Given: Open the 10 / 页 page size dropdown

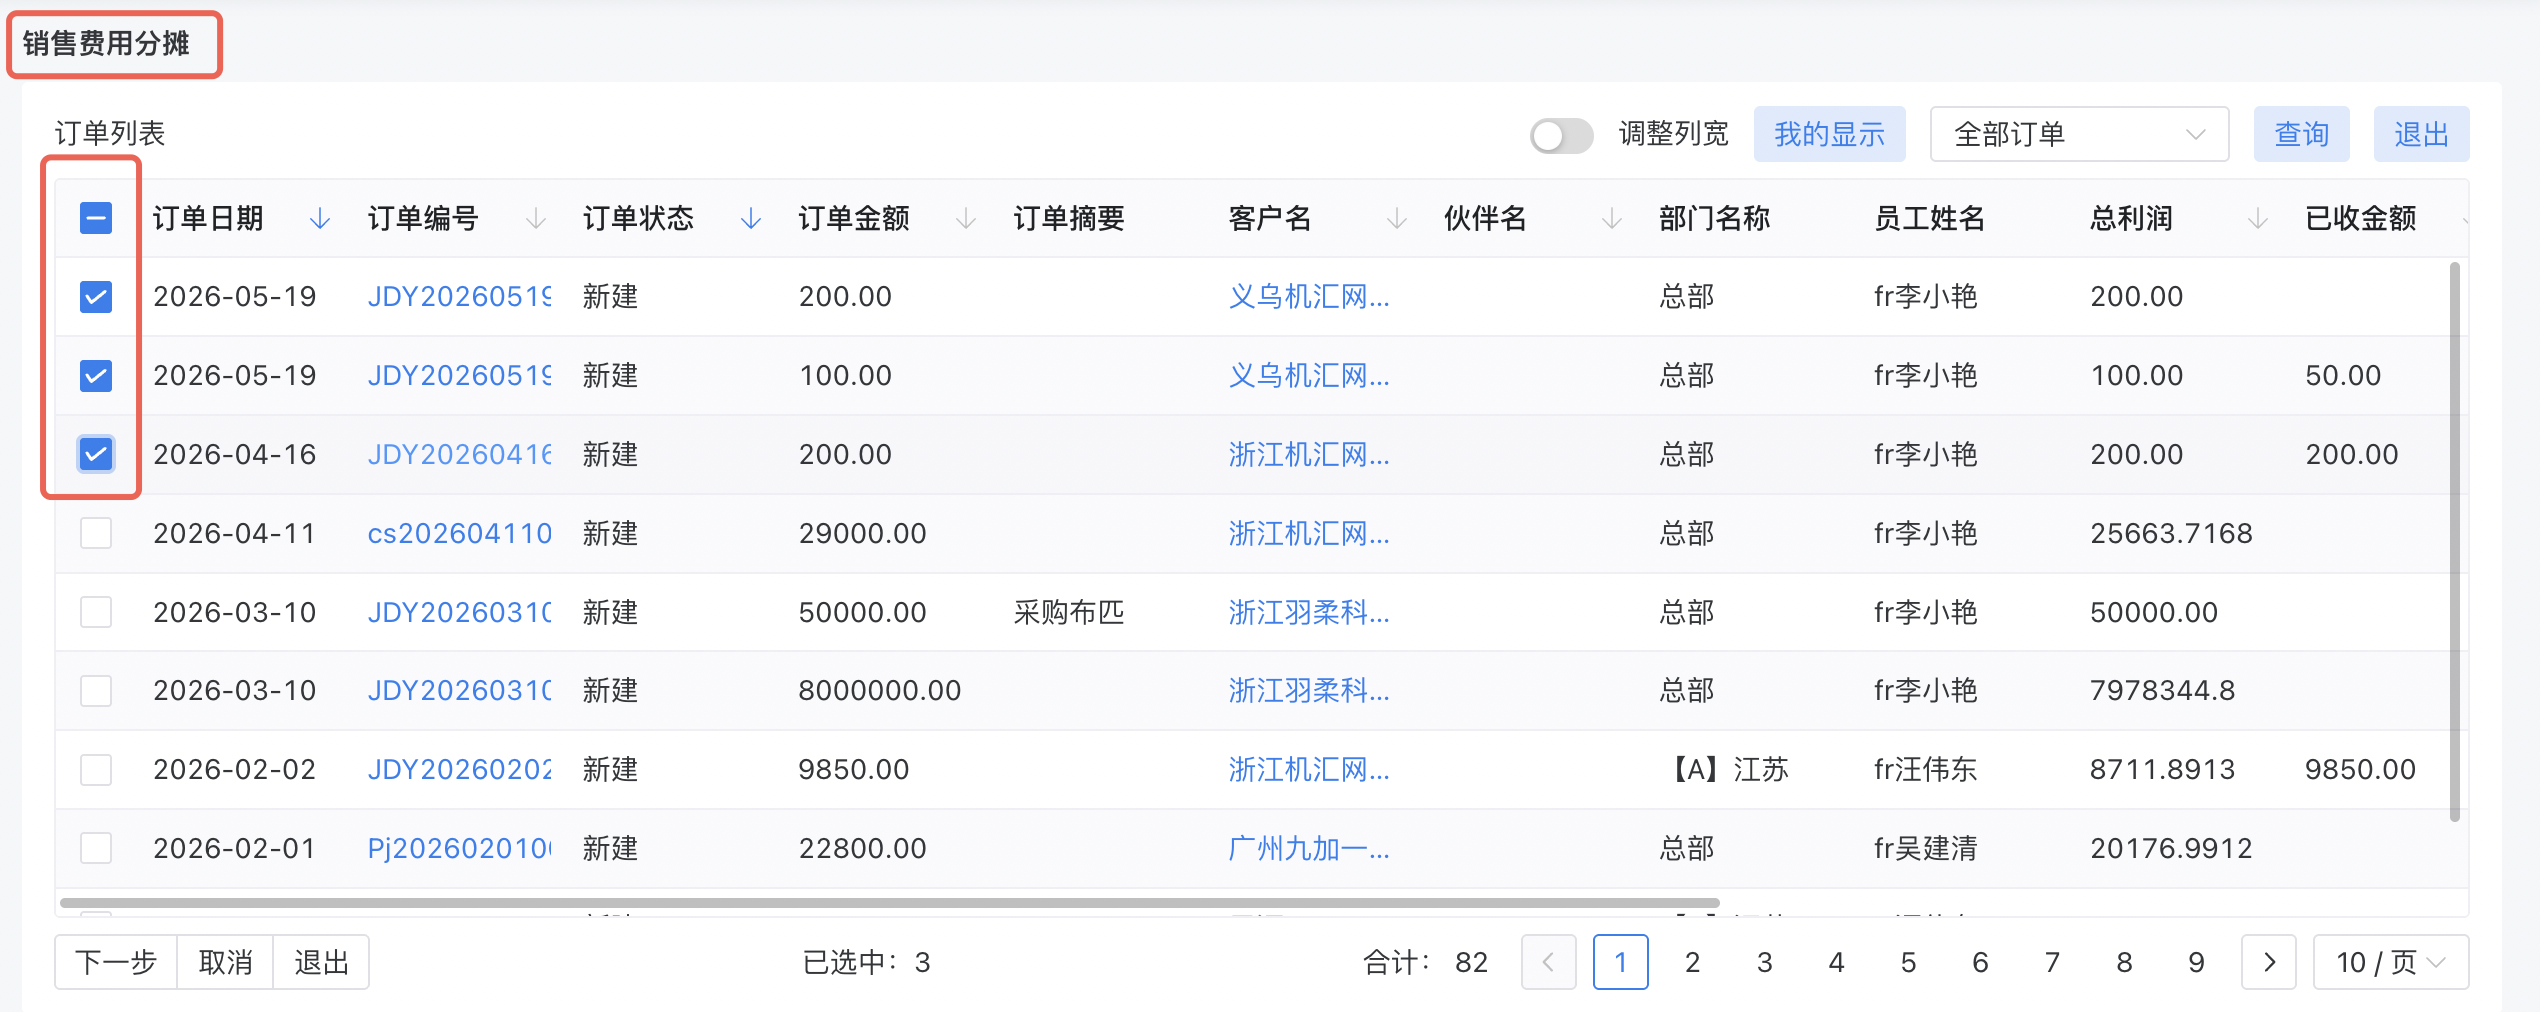Looking at the screenshot, I should (x=2390, y=962).
